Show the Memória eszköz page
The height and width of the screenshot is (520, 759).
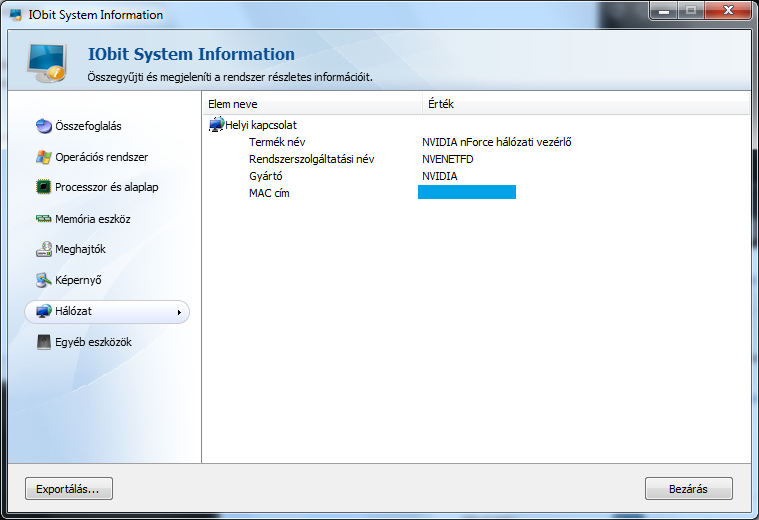click(93, 219)
